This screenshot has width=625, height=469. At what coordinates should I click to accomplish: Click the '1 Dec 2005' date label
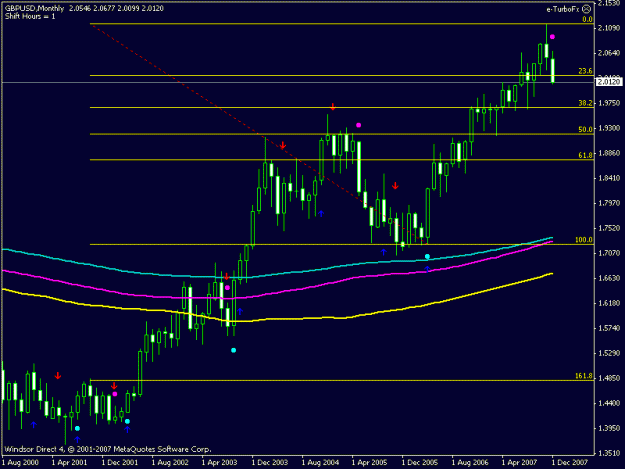tap(420, 463)
